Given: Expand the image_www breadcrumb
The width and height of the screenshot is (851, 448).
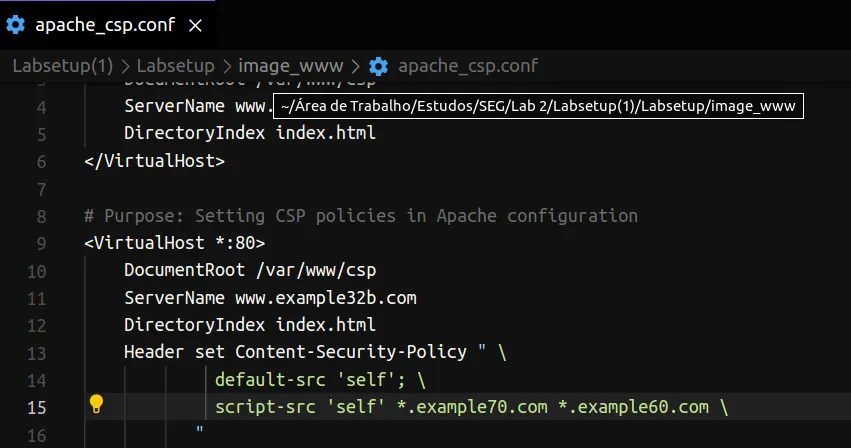Looking at the screenshot, I should tap(296, 67).
